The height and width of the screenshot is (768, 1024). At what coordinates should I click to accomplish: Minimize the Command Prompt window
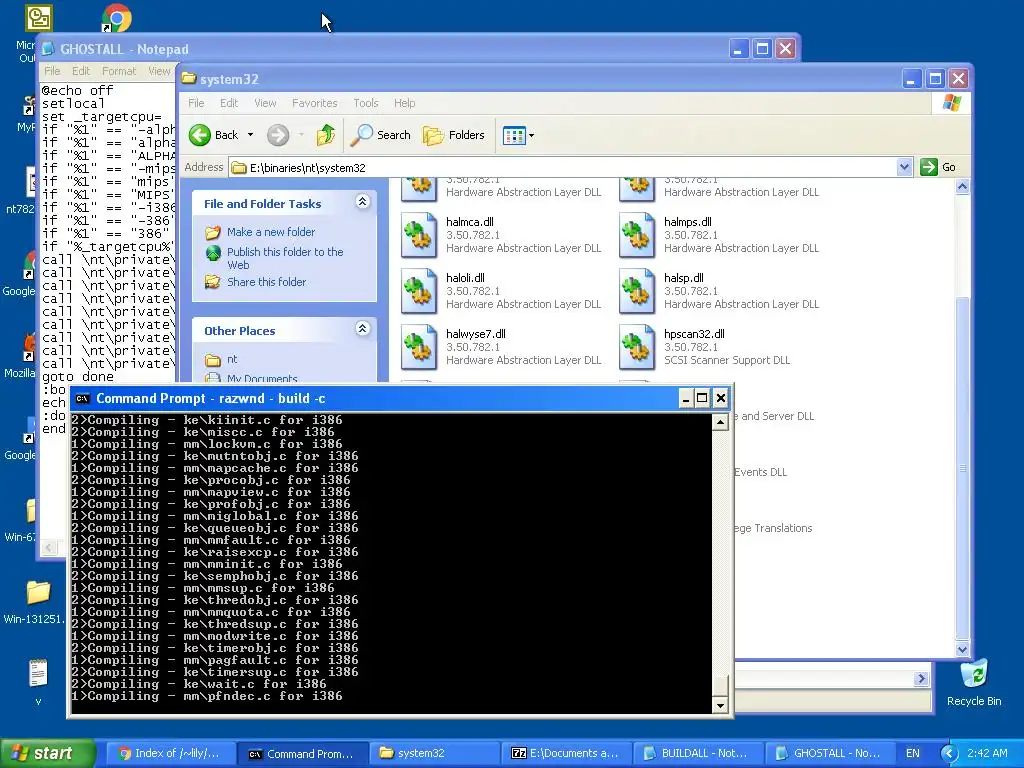(x=686, y=398)
